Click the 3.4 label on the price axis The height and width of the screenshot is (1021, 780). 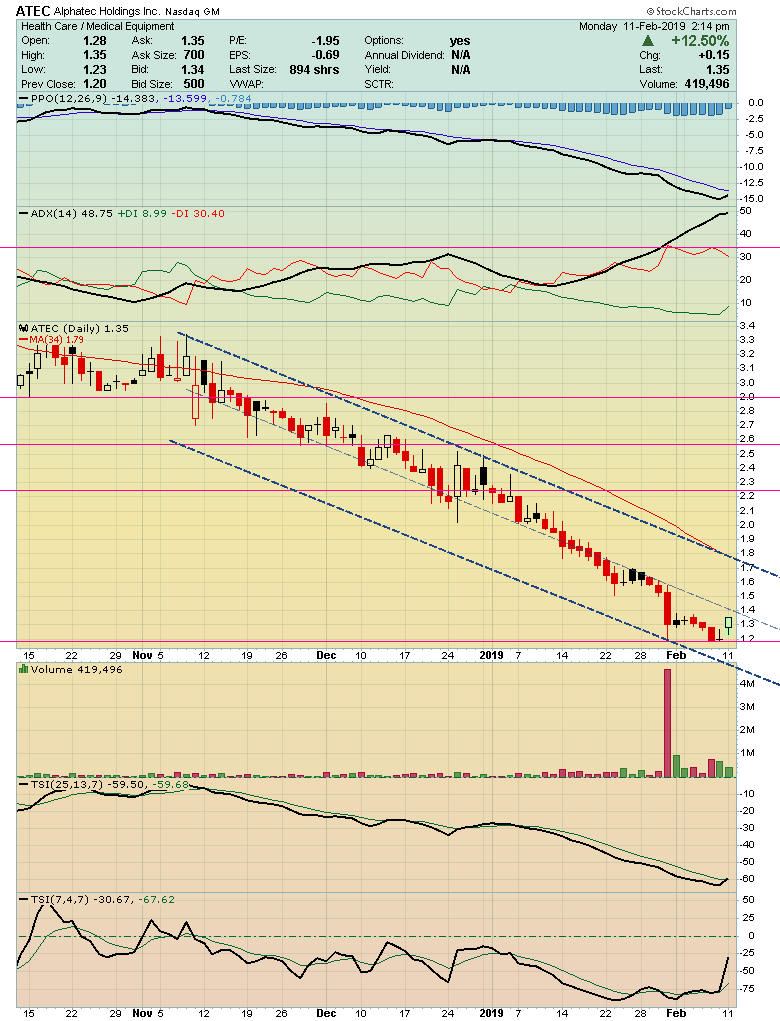[747, 326]
